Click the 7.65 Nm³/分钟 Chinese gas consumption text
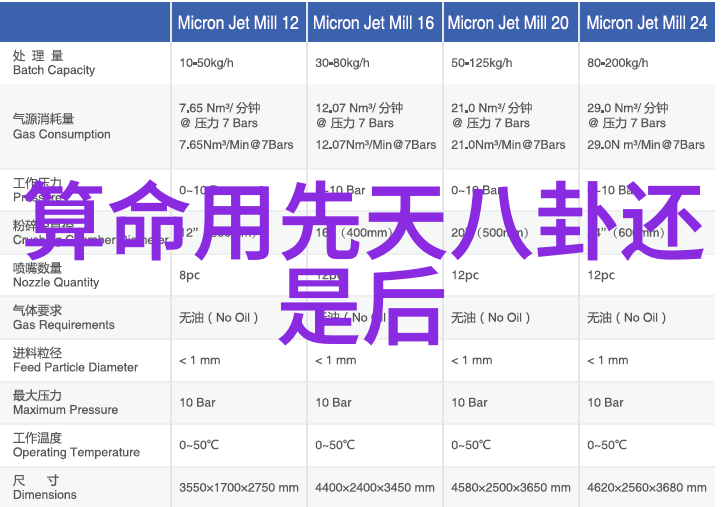Image resolution: width=722 pixels, height=507 pixels. [220, 108]
